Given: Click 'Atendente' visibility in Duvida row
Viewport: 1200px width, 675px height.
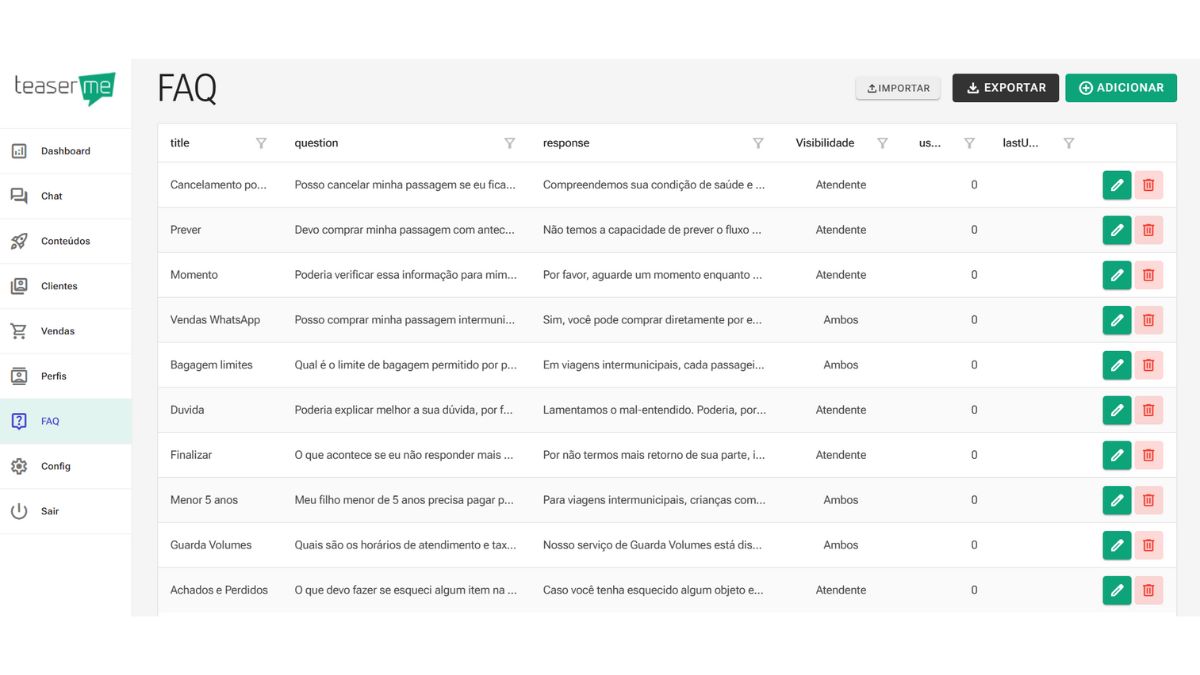Looking at the screenshot, I should pyautogui.click(x=841, y=410).
